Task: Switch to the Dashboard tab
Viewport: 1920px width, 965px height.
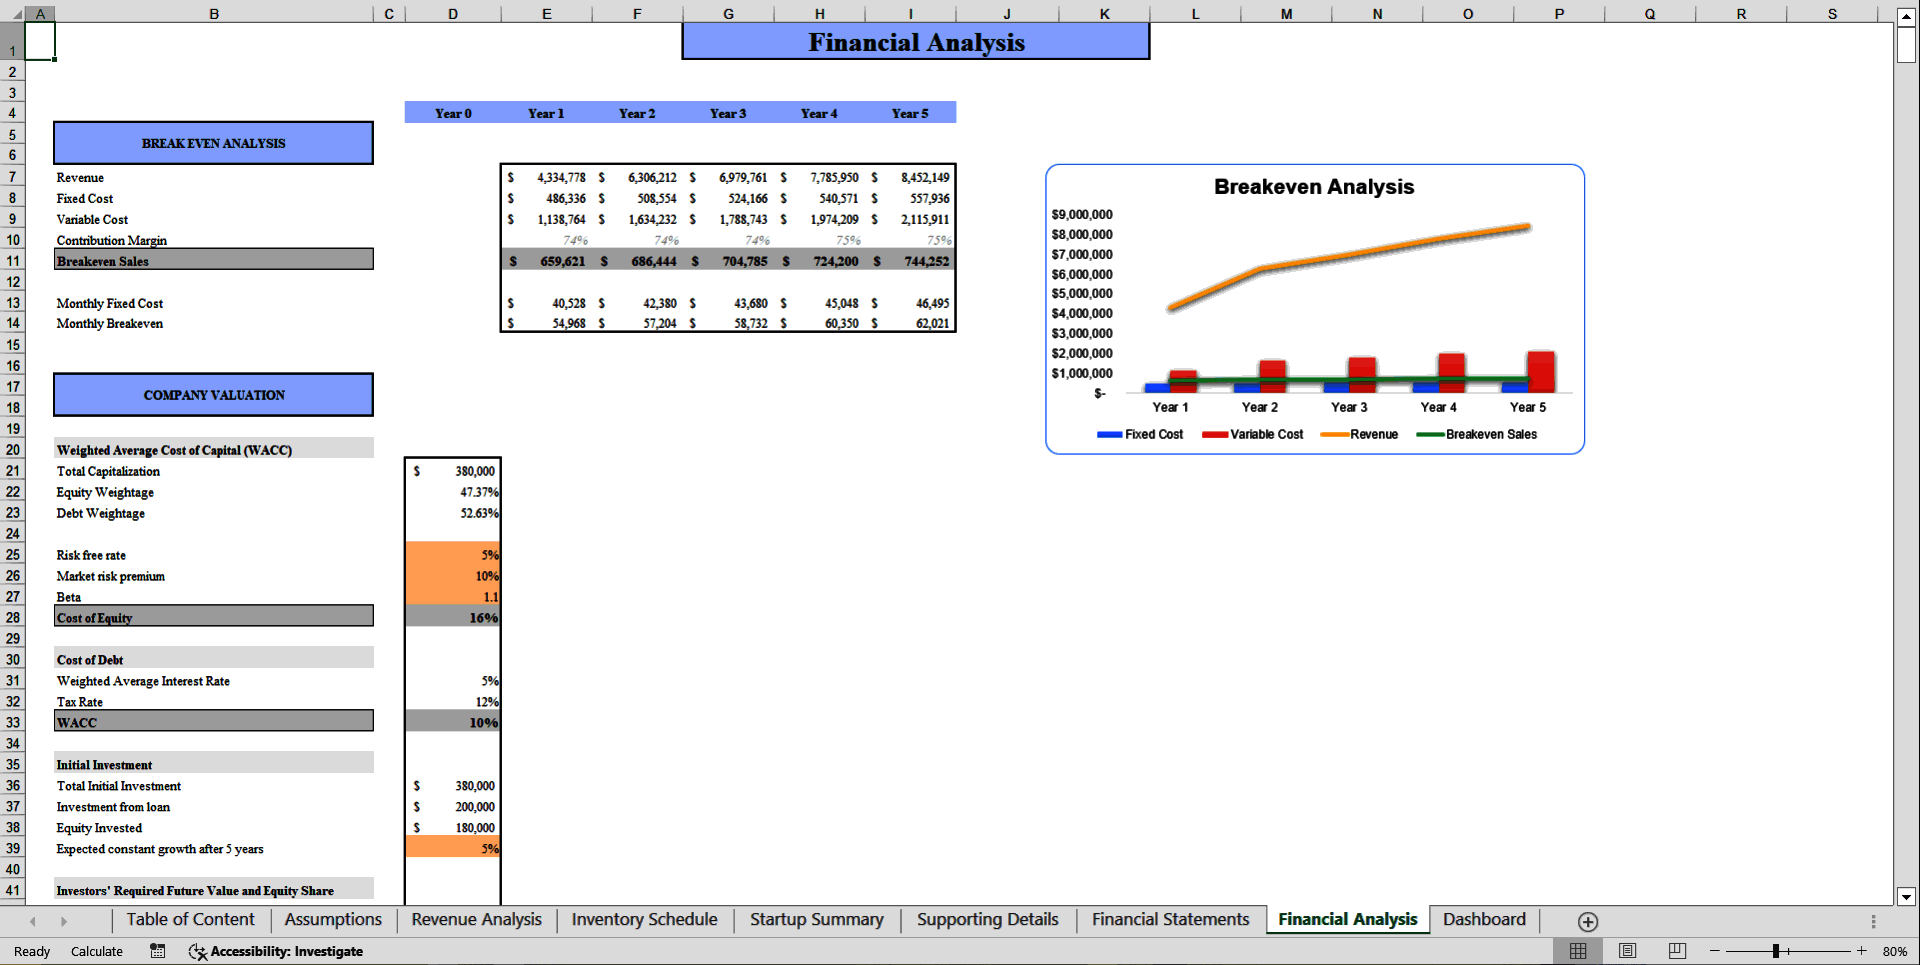Action: point(1484,919)
